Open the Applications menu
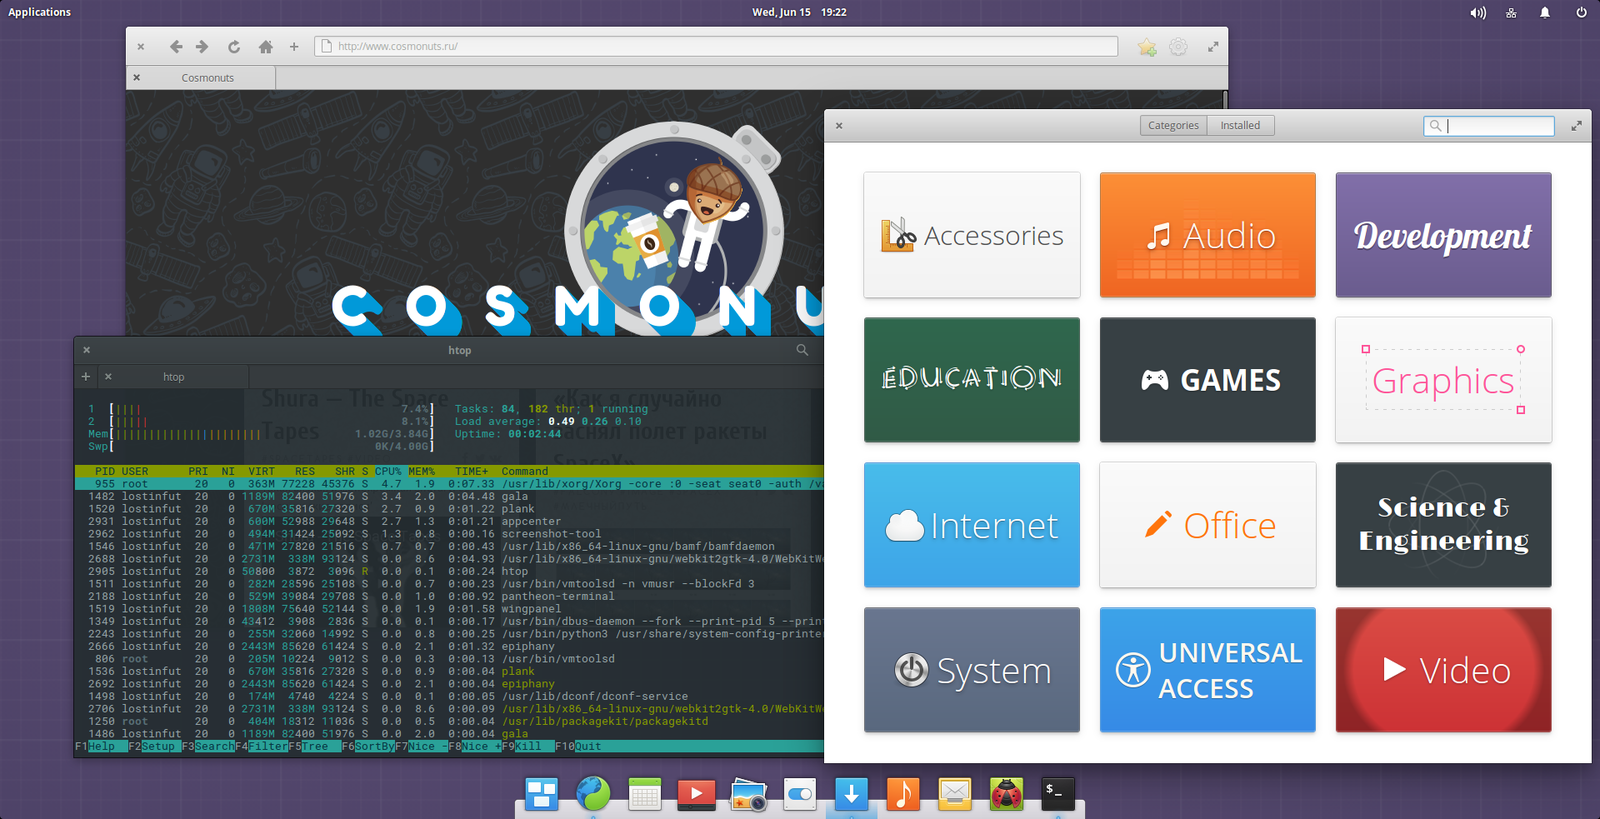 coord(40,12)
